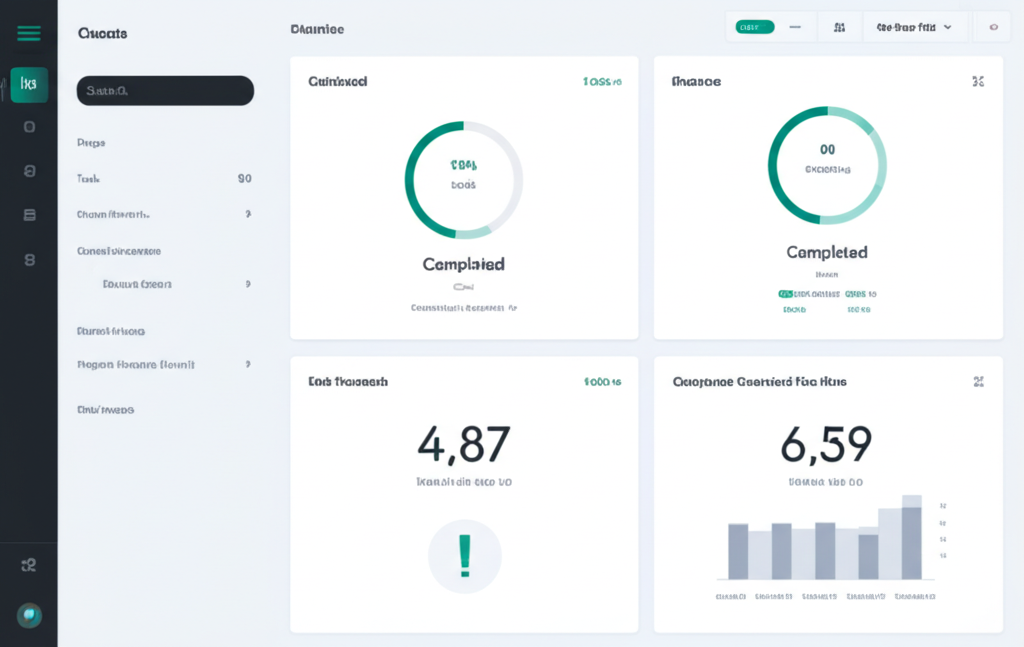Click the filter icon in top toolbar
Screen dimensions: 1024x647
839,28
